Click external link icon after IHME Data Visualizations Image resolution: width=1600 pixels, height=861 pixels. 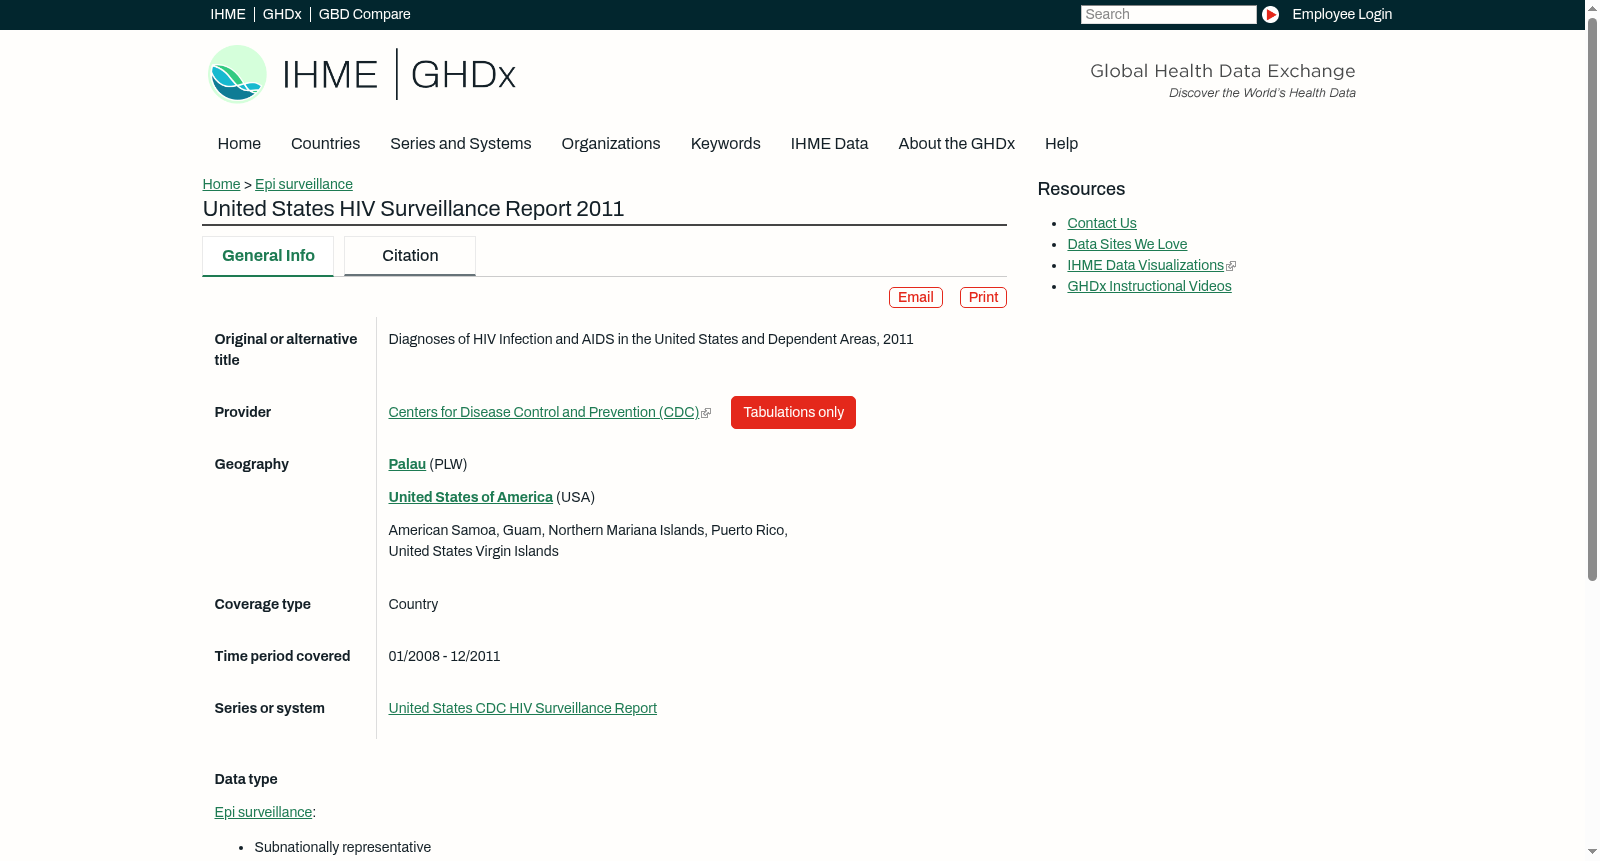pyautogui.click(x=1231, y=266)
